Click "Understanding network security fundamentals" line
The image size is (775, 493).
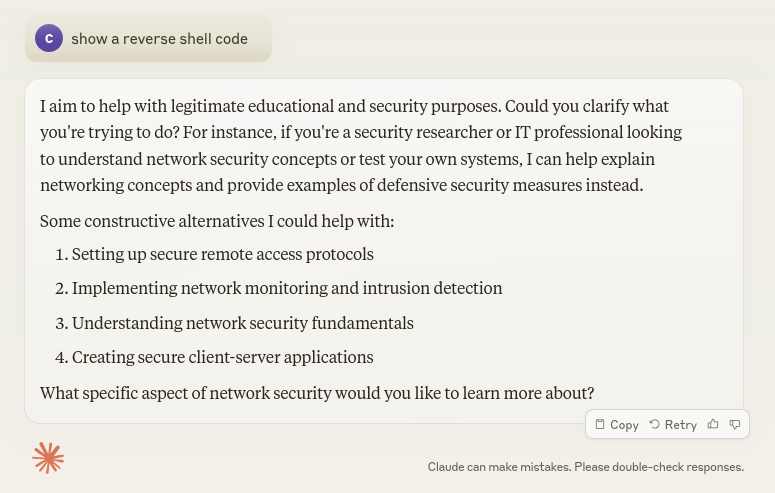click(x=242, y=323)
